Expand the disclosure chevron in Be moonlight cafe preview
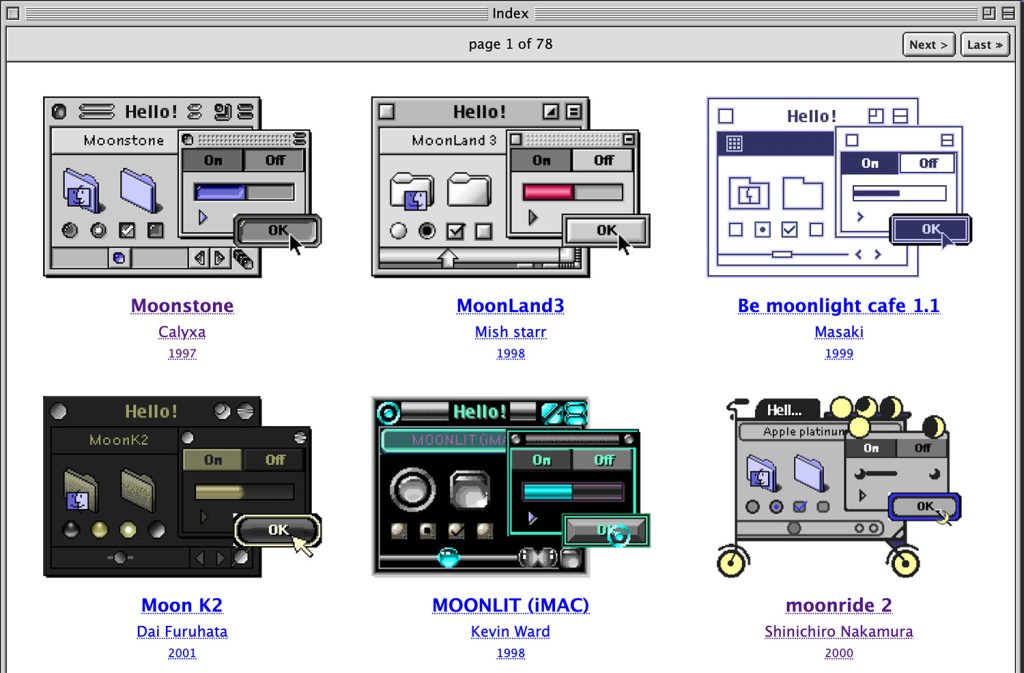The image size is (1024, 673). [859, 215]
